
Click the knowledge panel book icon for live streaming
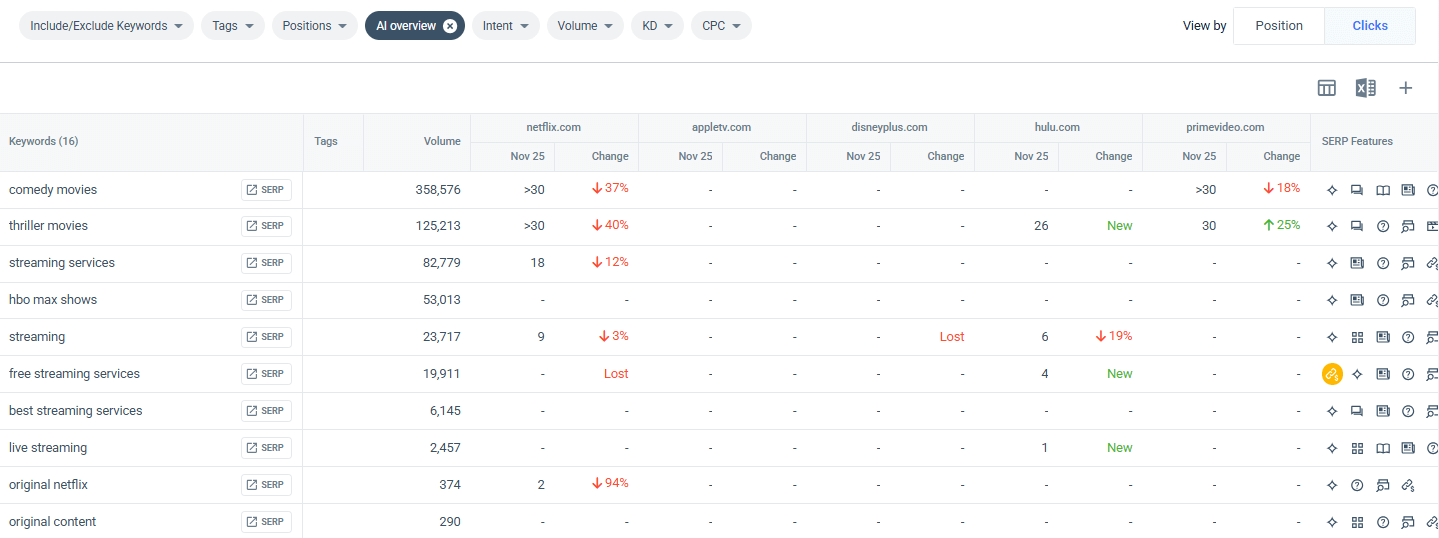1383,448
